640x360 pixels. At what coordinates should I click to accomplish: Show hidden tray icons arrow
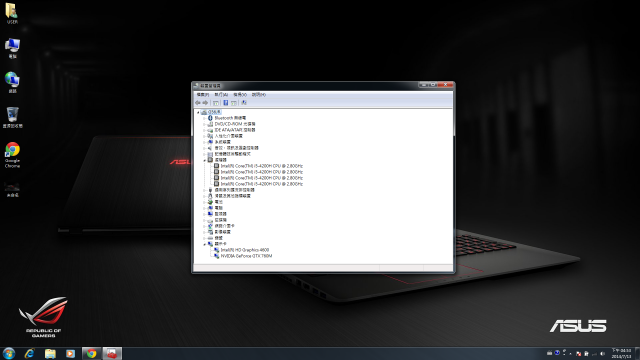[x=570, y=354]
